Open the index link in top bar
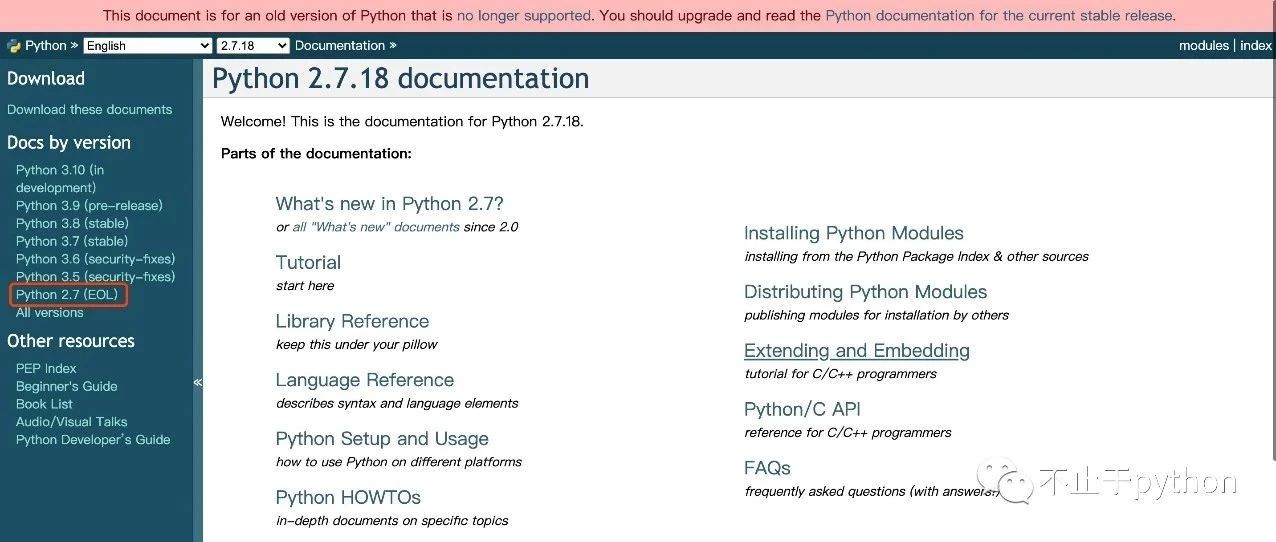Viewport: 1276px width, 542px height. (1256, 46)
